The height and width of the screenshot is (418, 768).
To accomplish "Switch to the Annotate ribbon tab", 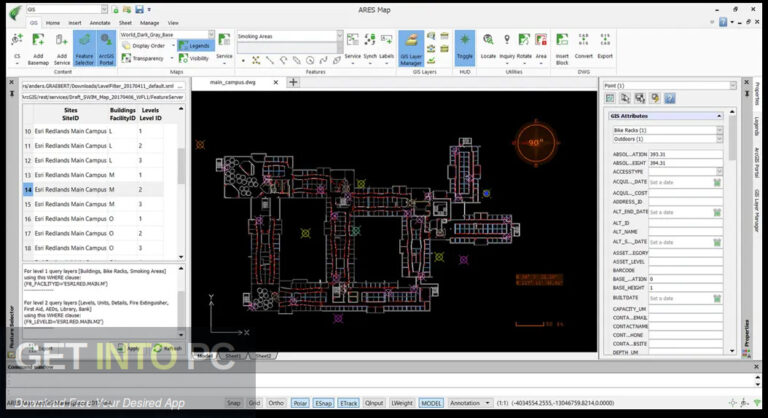I will [100, 23].
